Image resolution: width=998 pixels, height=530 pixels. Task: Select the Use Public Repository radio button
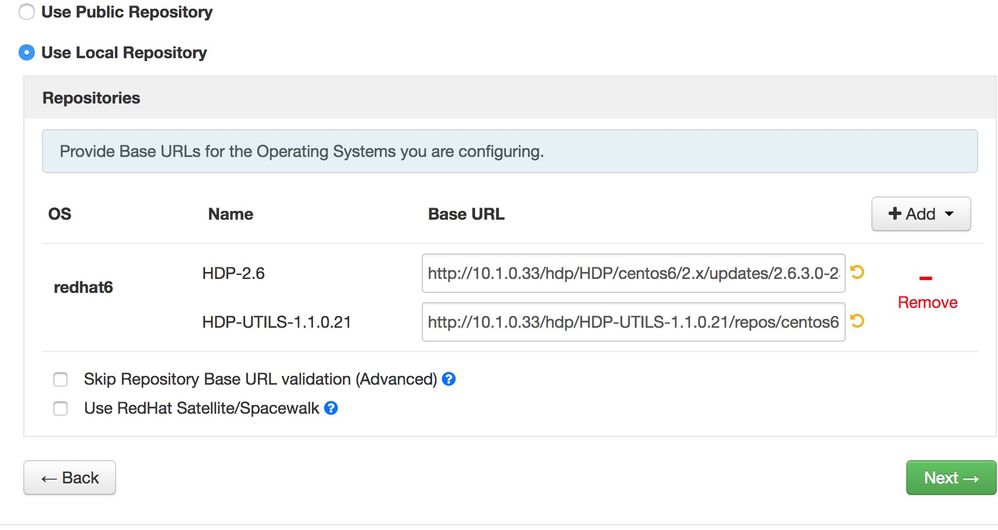tap(27, 13)
